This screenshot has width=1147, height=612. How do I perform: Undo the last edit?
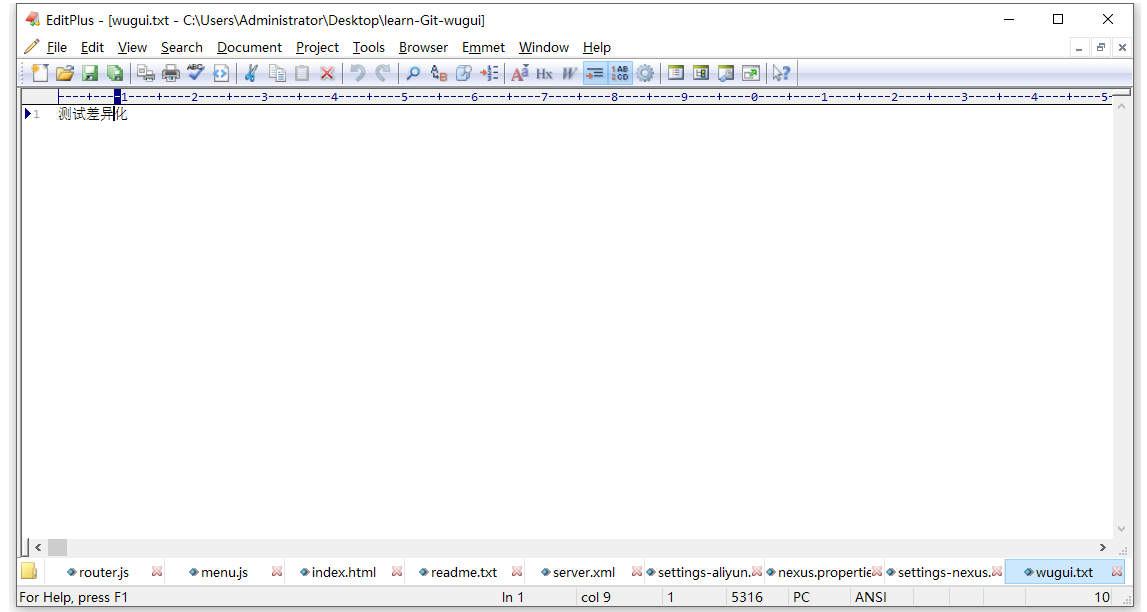(357, 73)
